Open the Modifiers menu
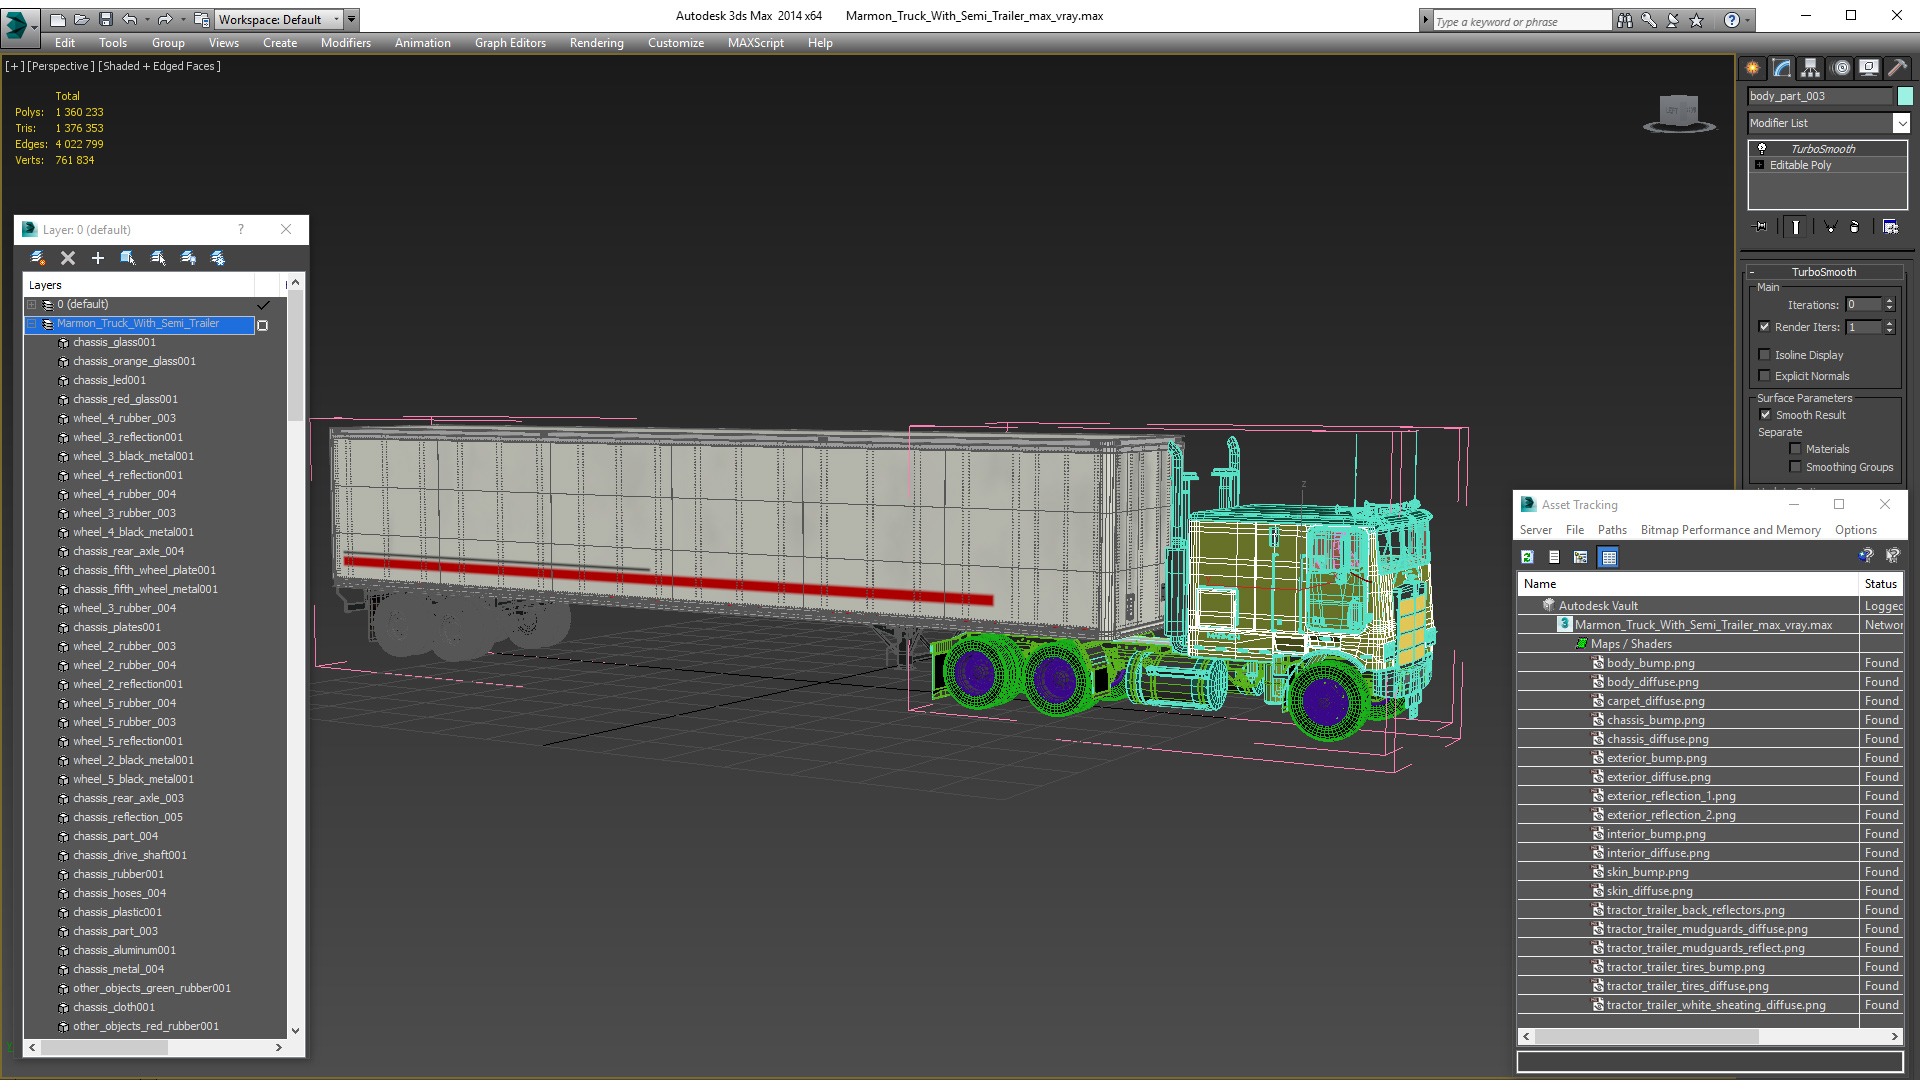This screenshot has height=1080, width=1920. [345, 43]
